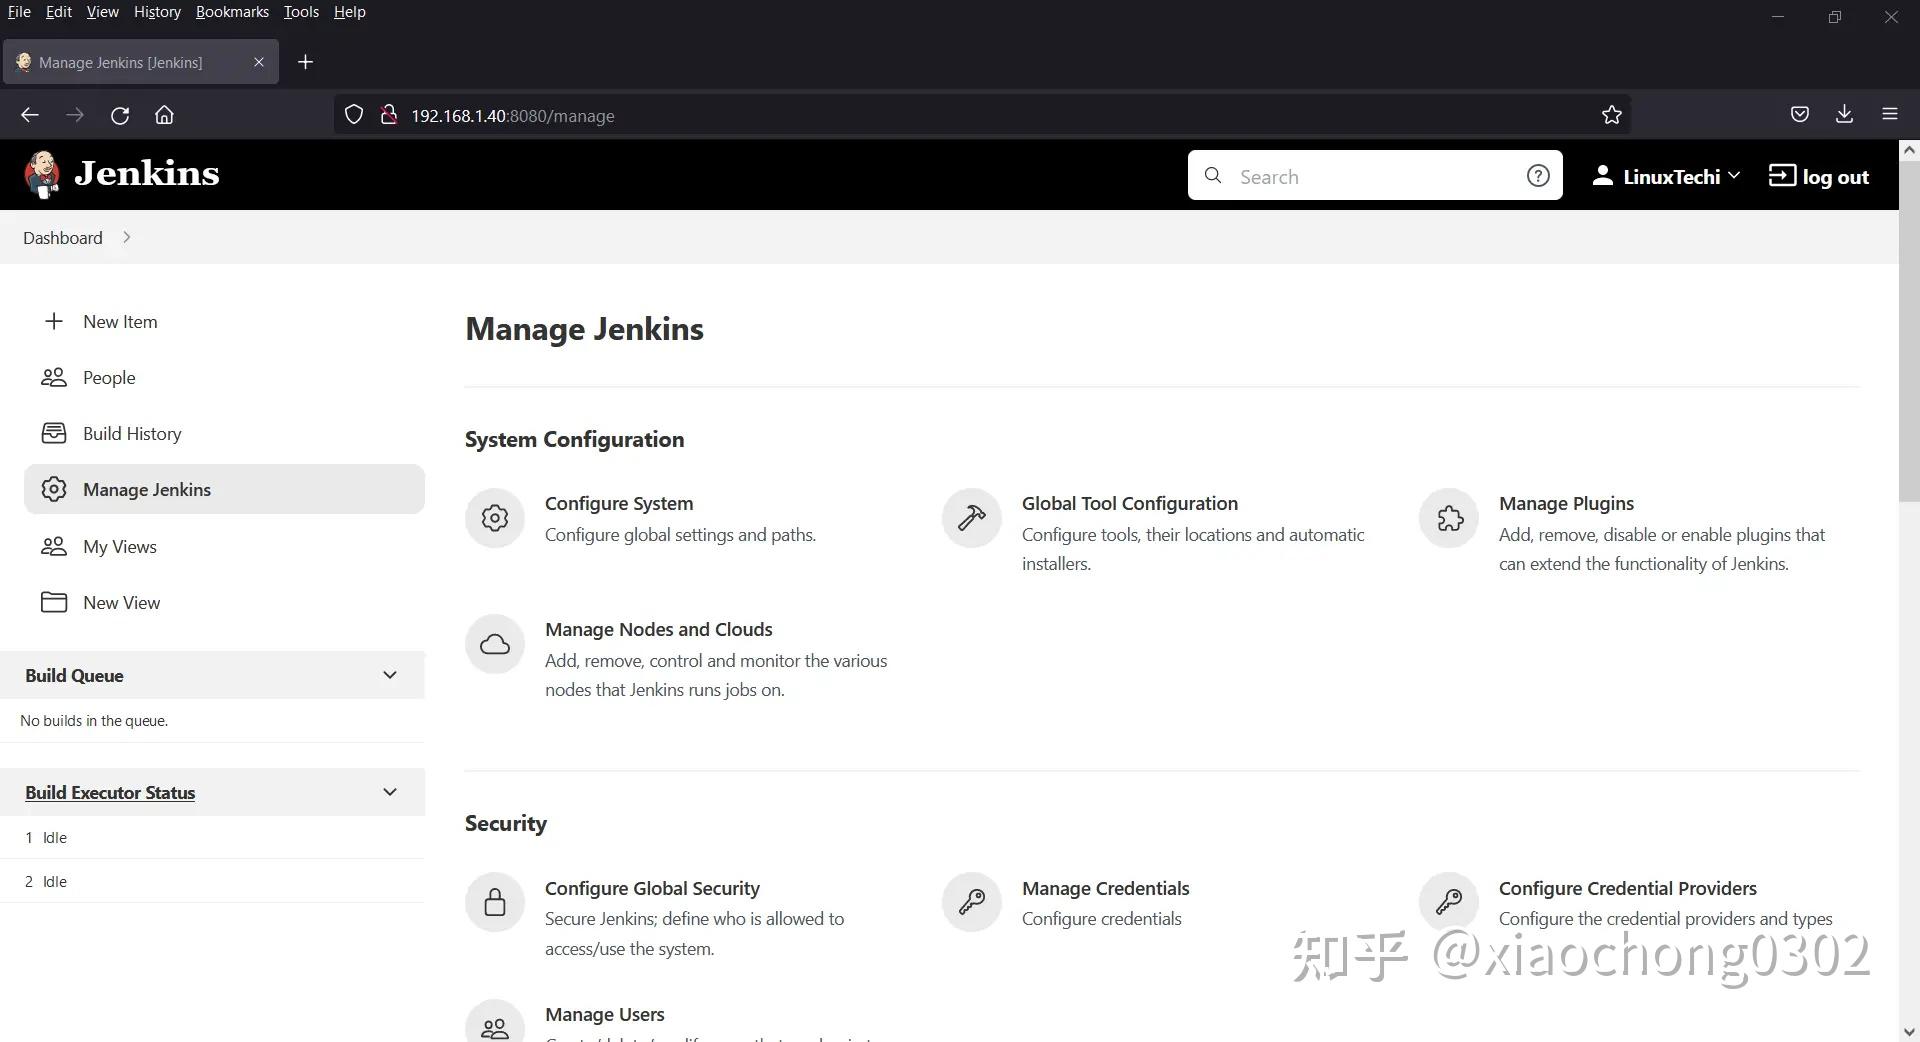
Task: Open Configure Global Security padlock icon
Action: pos(494,901)
